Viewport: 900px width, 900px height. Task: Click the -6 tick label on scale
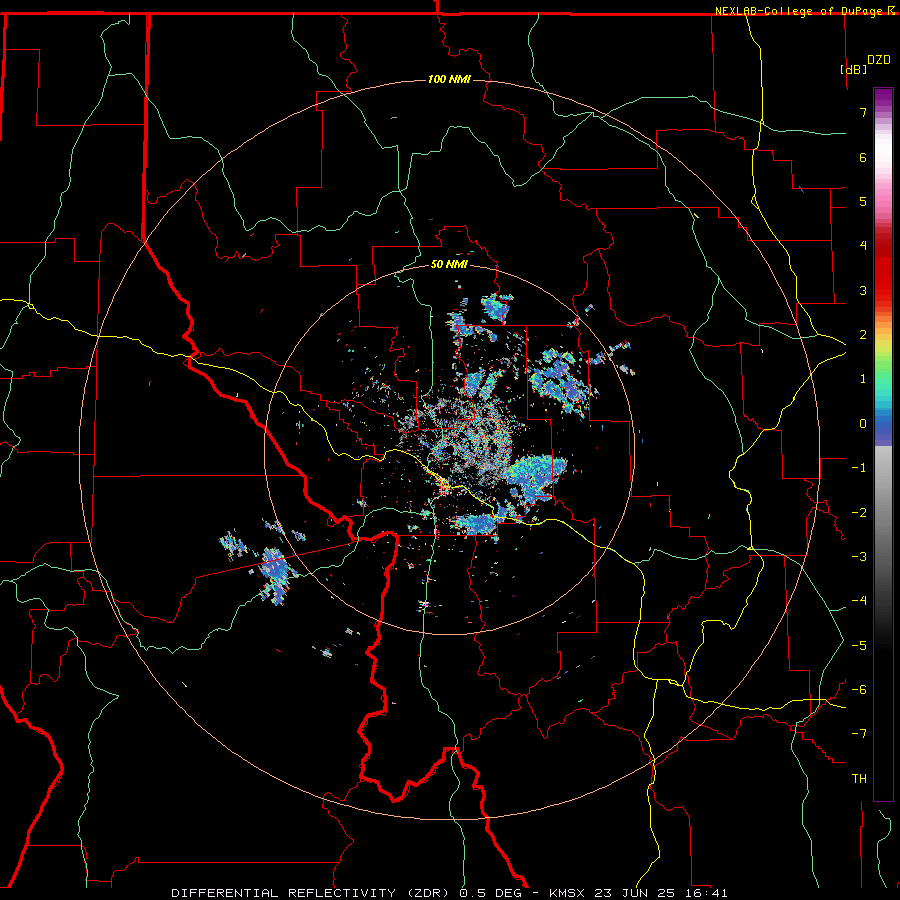859,690
